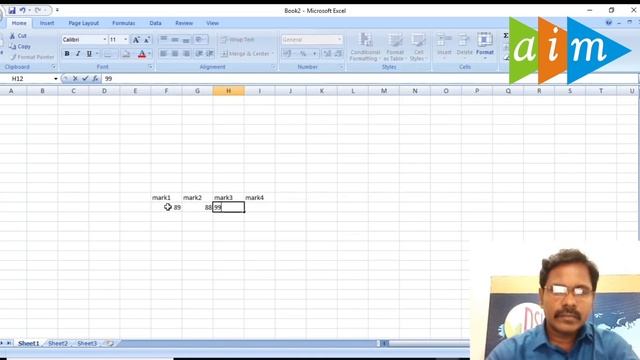Align text right
640x360 pixels.
[186, 54]
